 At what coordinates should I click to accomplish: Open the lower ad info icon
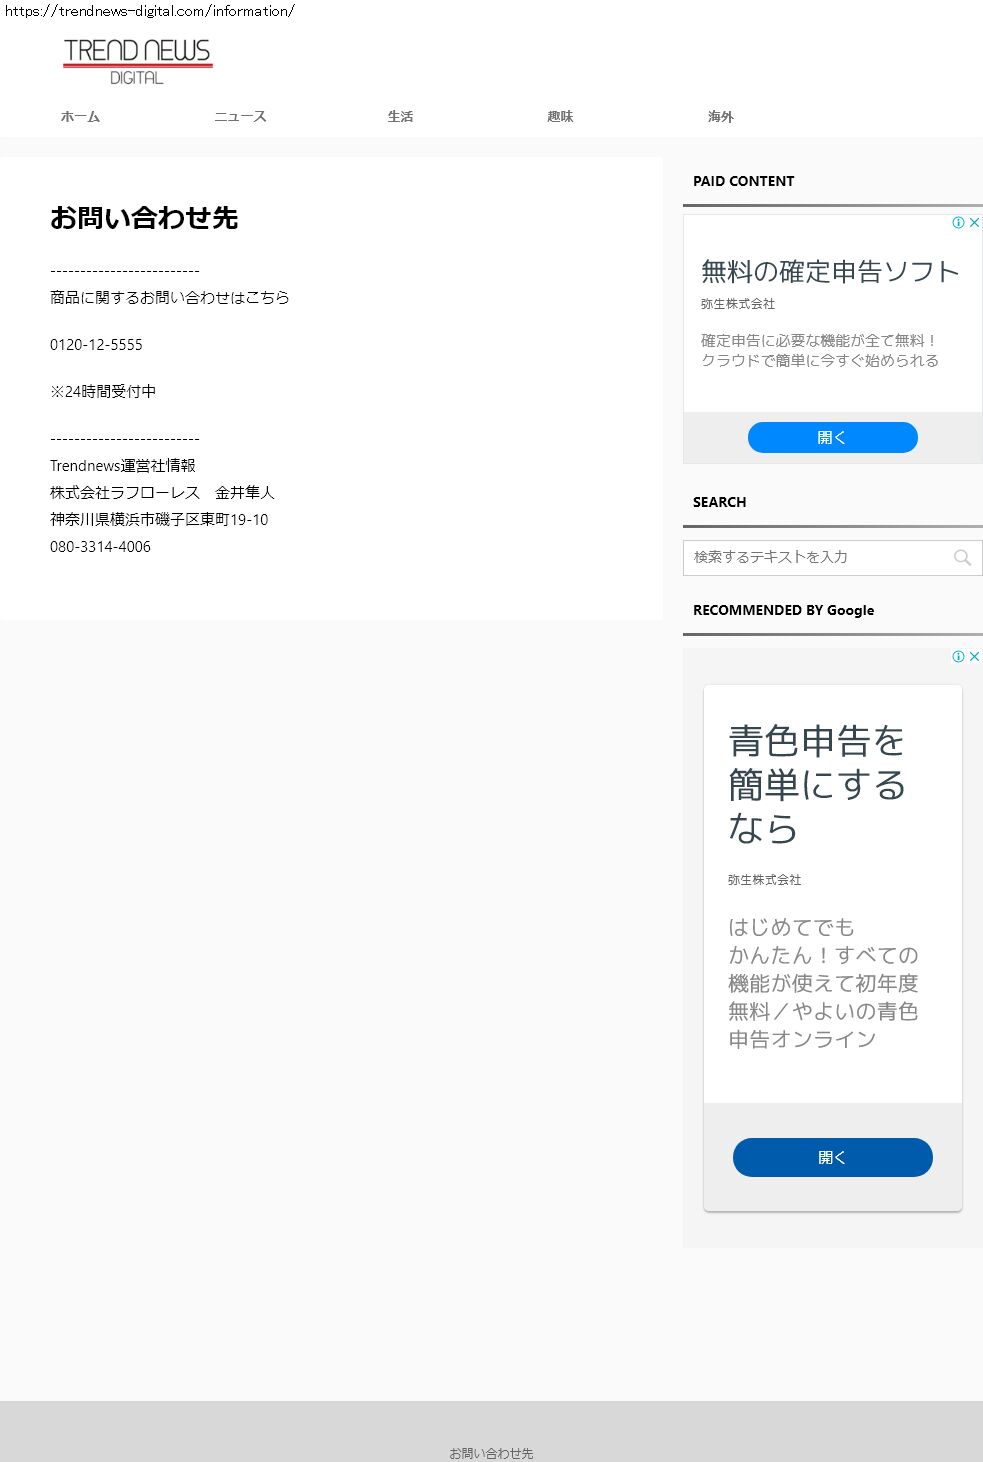click(958, 656)
